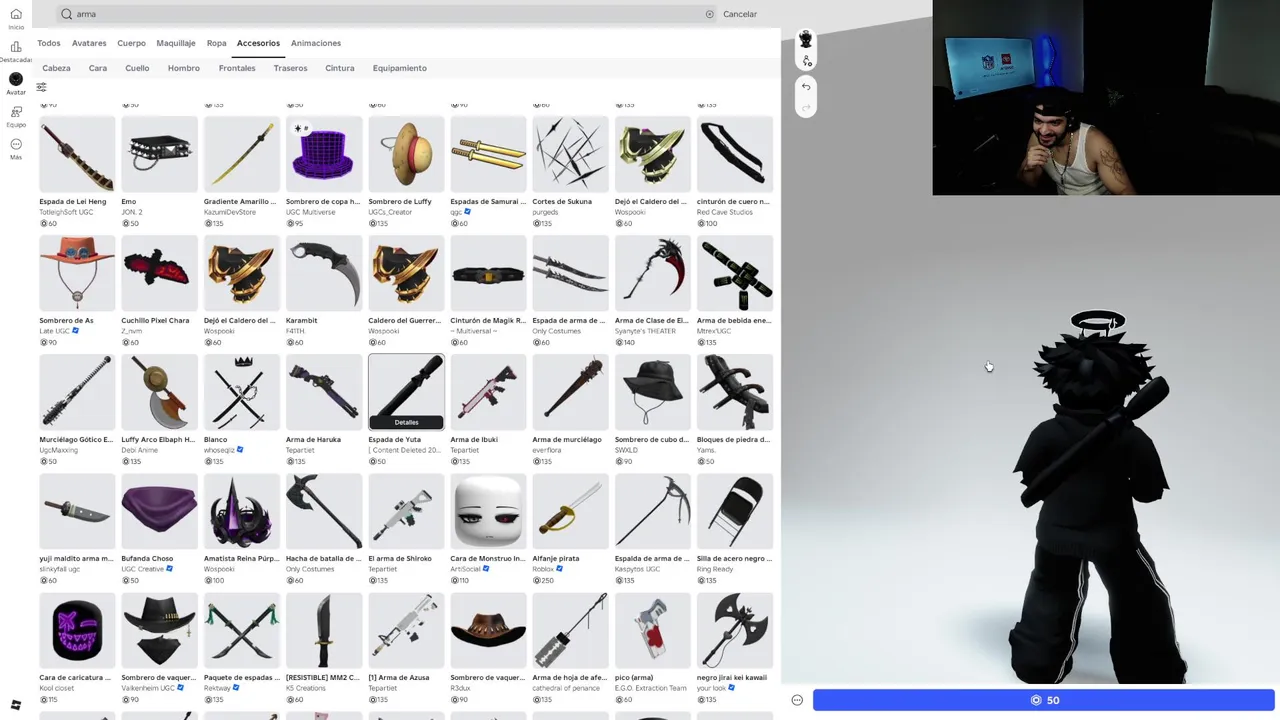Click the avatar portrait view icon

tap(806, 40)
